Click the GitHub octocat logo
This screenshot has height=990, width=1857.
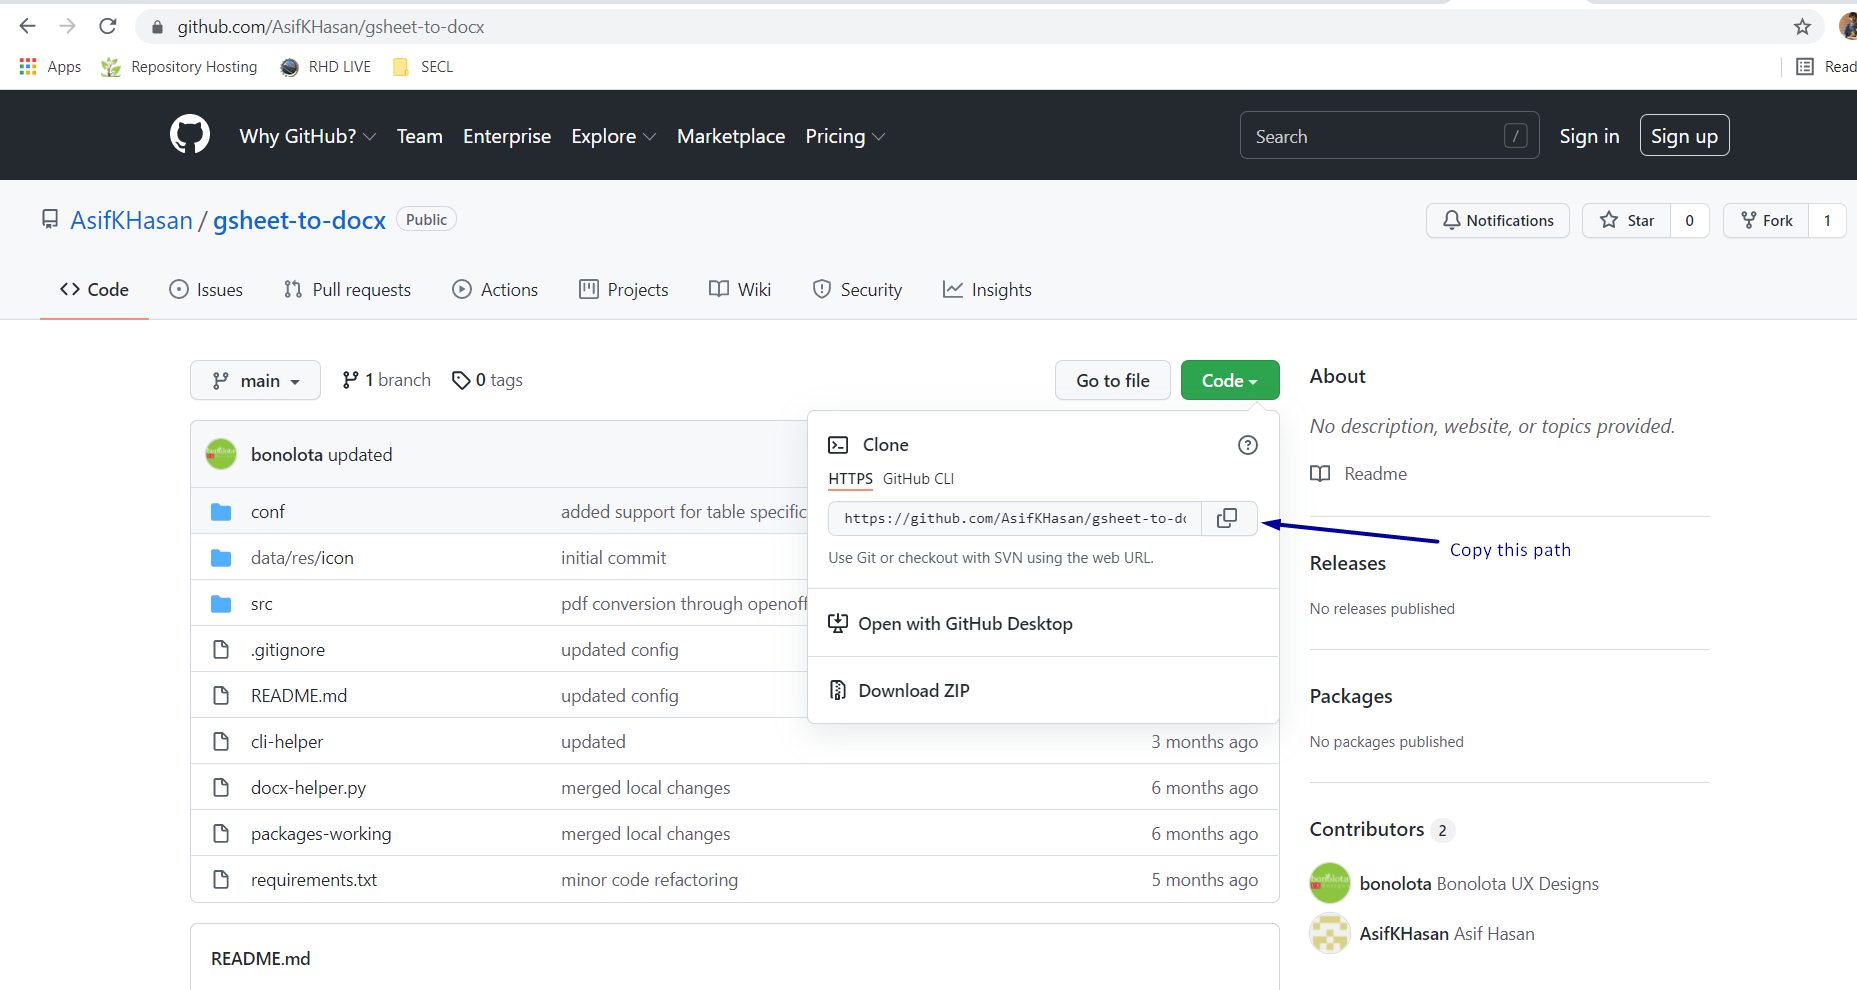190,134
